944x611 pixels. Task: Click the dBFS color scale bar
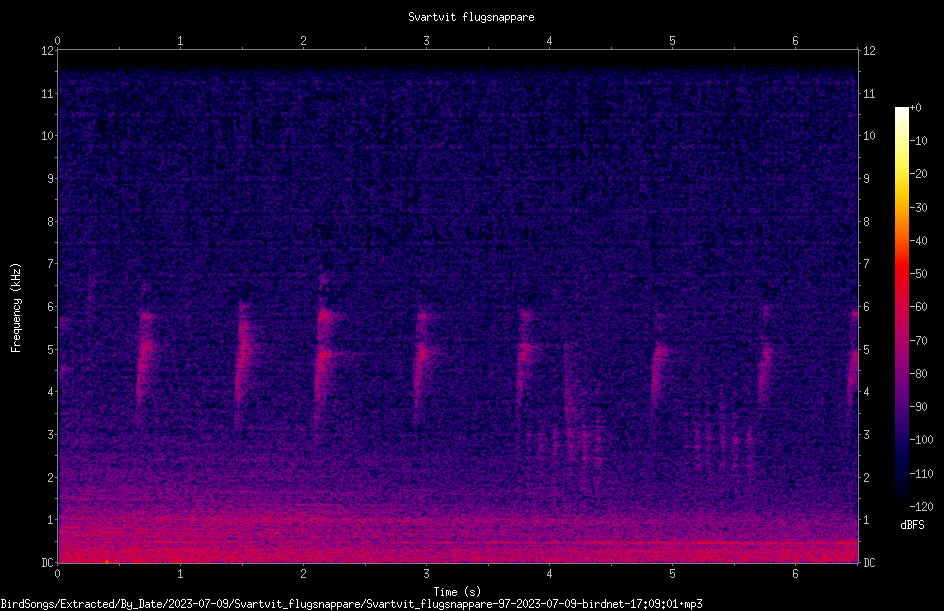901,307
